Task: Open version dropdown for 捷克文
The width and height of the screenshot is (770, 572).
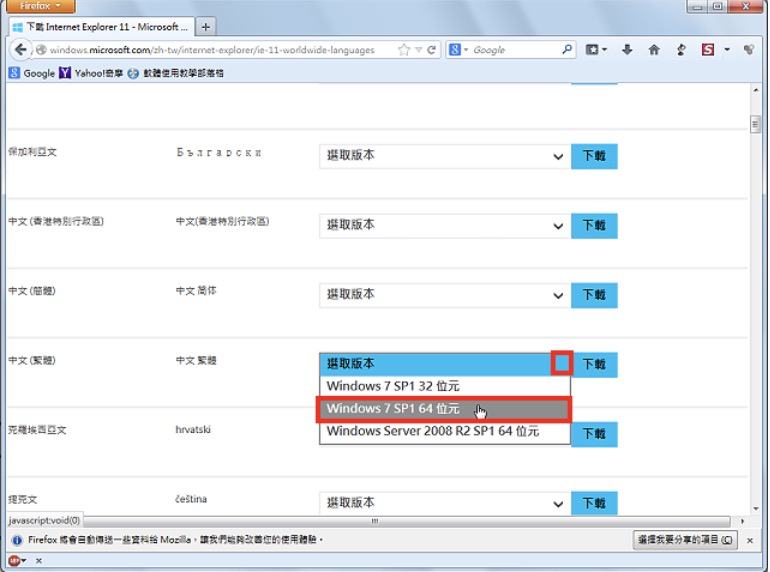Action: tap(445, 503)
